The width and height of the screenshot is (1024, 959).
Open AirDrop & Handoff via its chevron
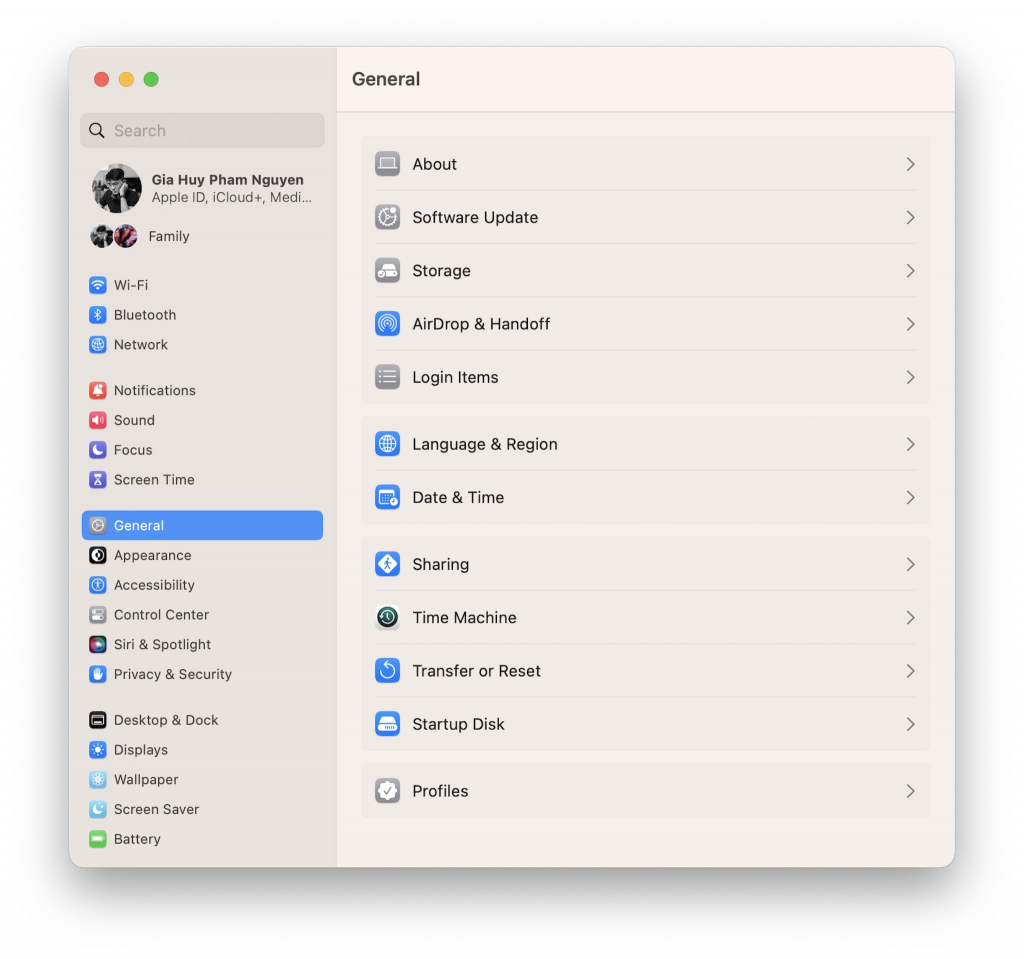pos(910,324)
